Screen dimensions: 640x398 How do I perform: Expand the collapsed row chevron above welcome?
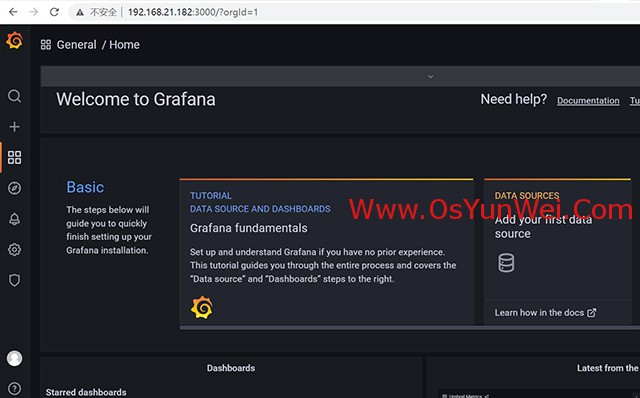pyautogui.click(x=431, y=76)
